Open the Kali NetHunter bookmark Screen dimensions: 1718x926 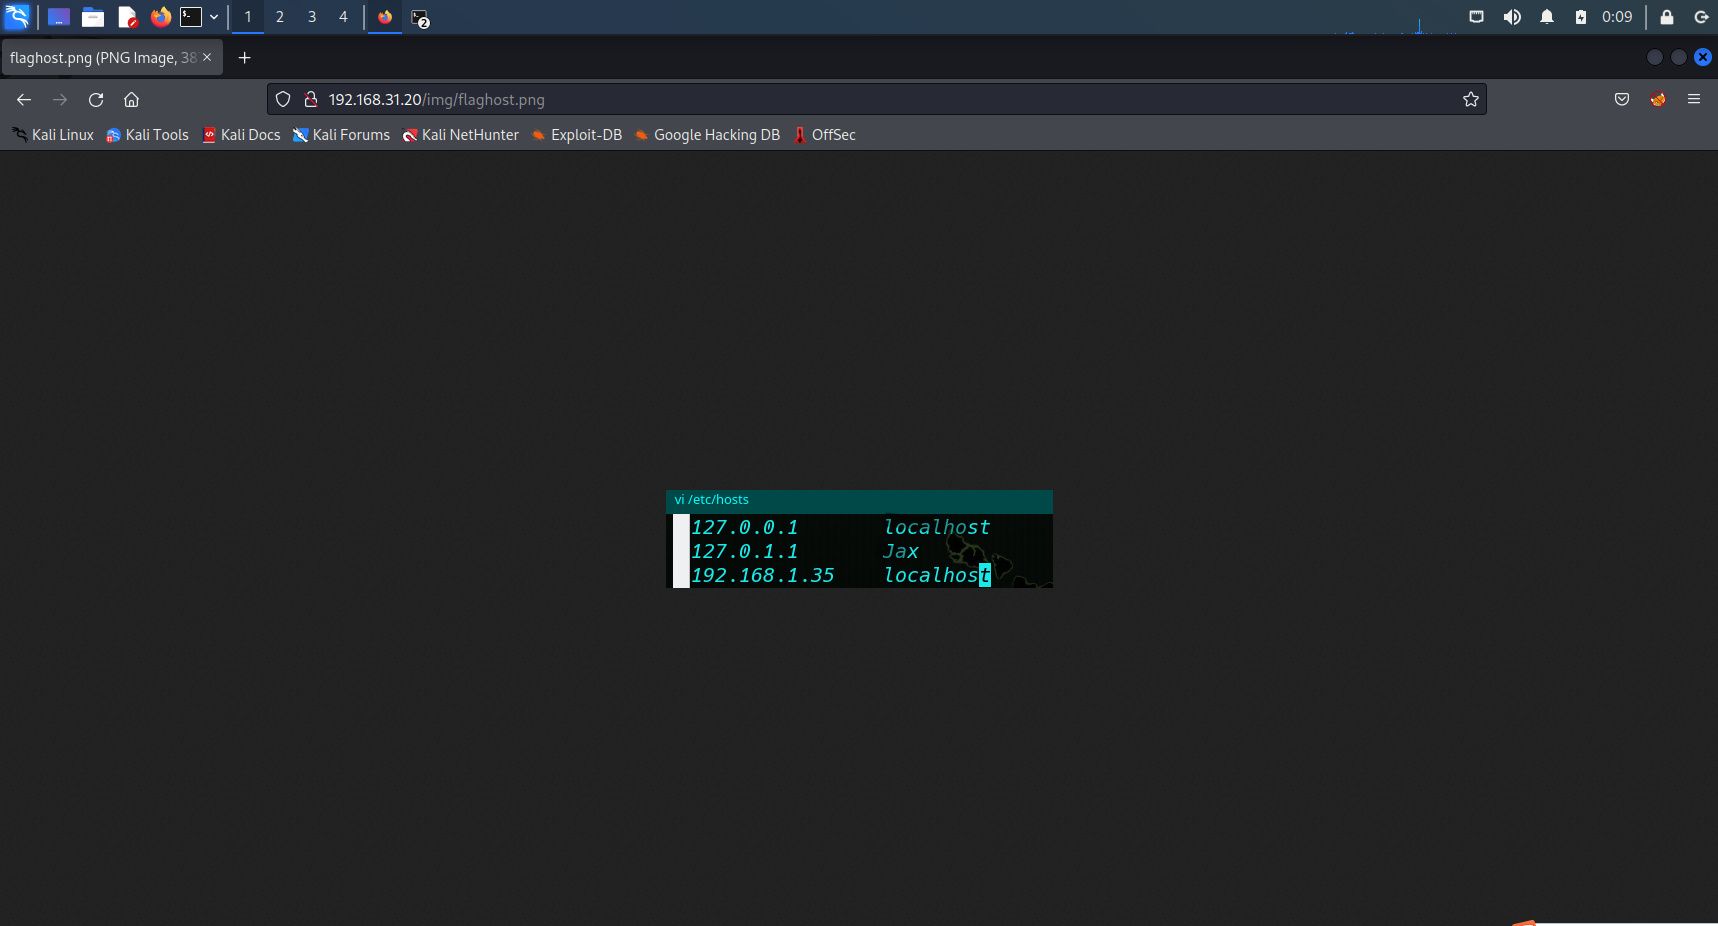461,135
